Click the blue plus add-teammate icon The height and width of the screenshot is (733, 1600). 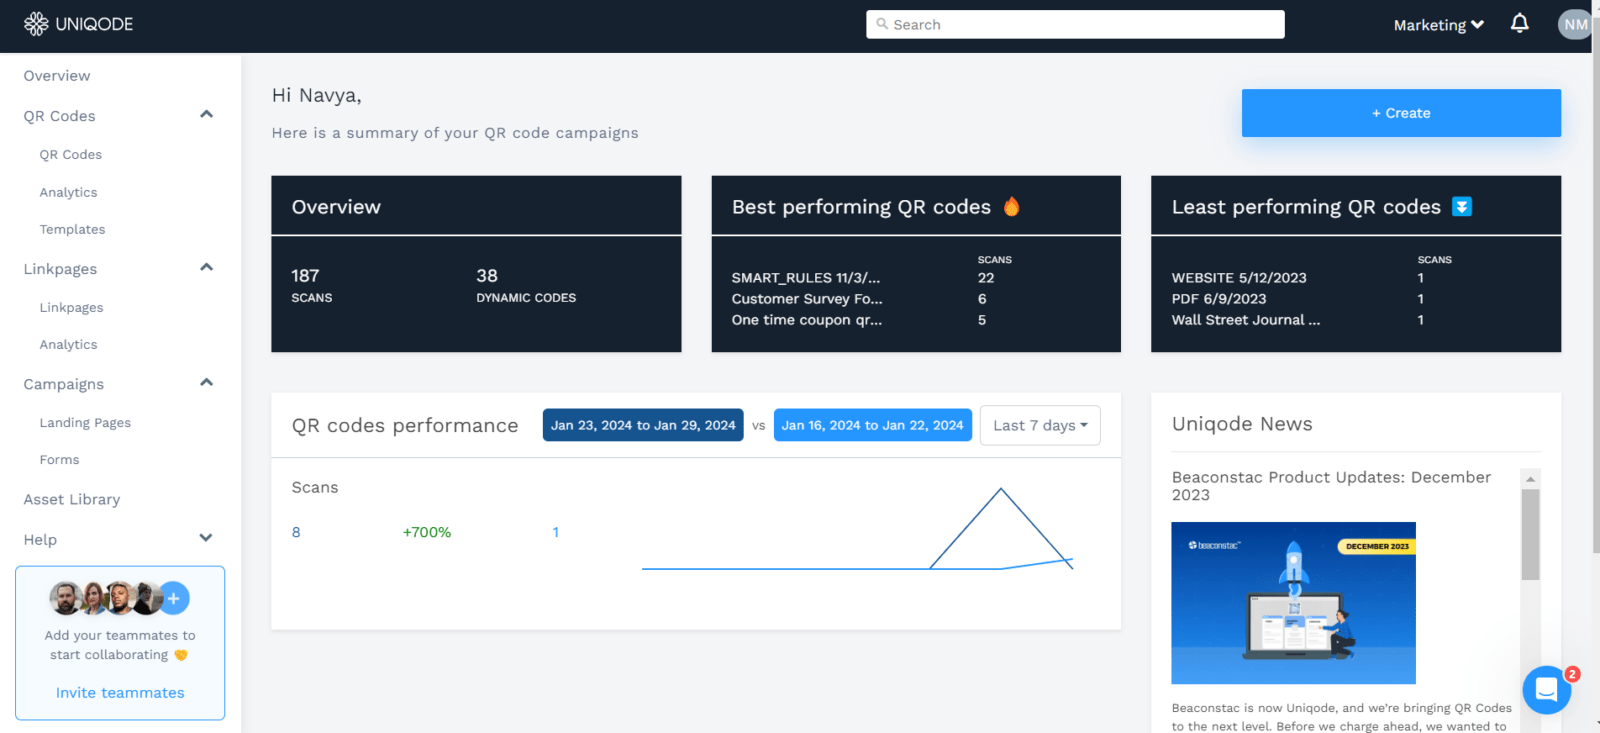[174, 598]
